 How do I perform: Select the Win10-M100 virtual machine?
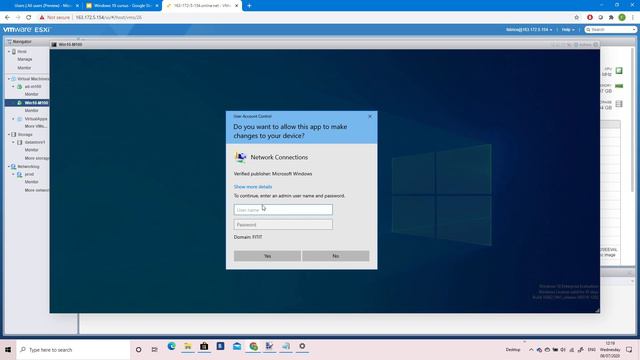click(x=36, y=103)
